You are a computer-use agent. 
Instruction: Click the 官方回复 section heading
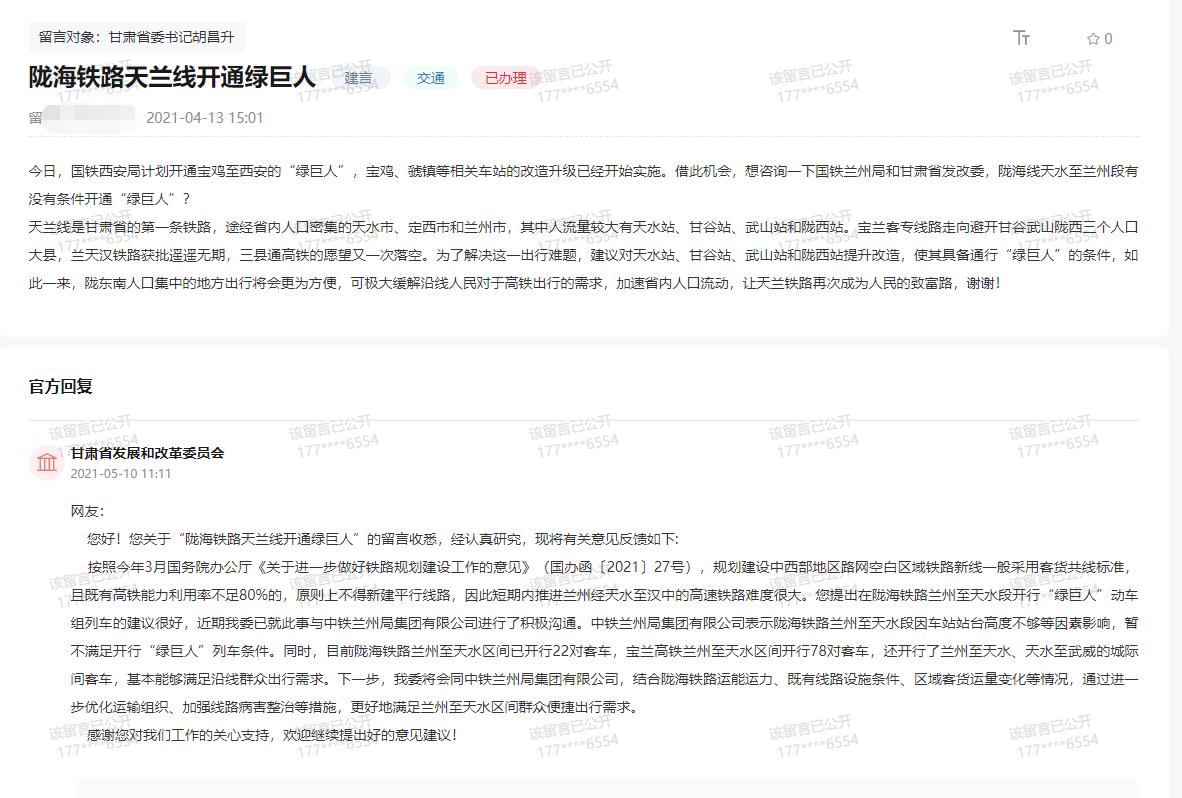click(60, 387)
